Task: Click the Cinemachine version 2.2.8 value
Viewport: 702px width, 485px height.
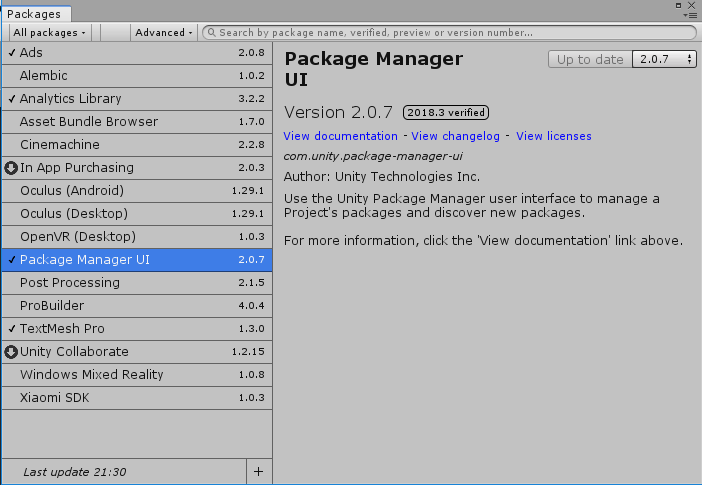Action: point(251,145)
